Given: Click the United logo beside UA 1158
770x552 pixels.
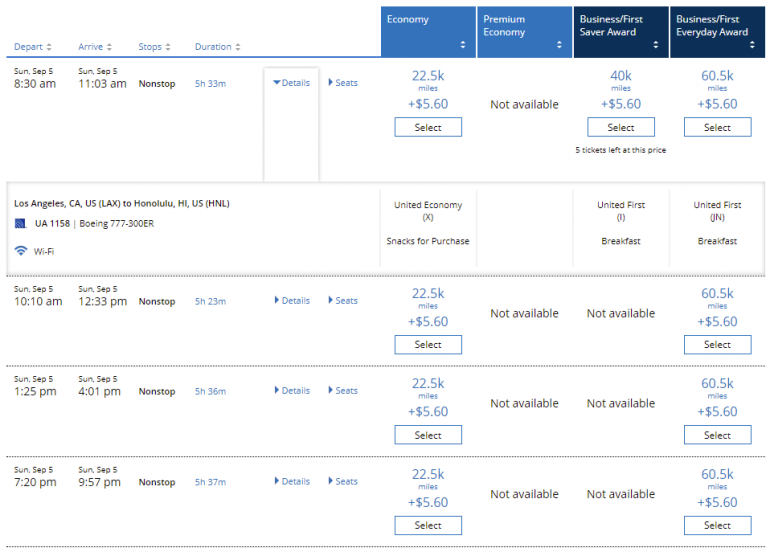Looking at the screenshot, I should pos(20,224).
